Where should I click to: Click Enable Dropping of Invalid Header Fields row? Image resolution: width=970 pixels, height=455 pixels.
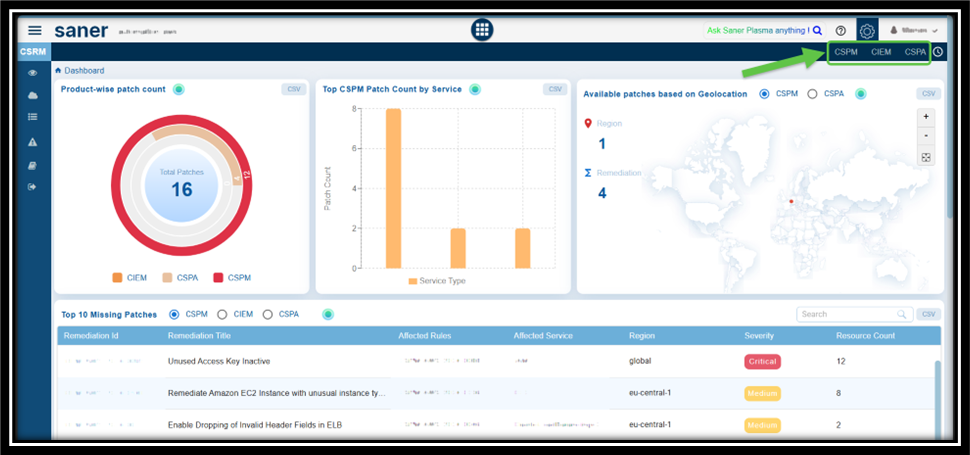pyautogui.click(x=255, y=425)
